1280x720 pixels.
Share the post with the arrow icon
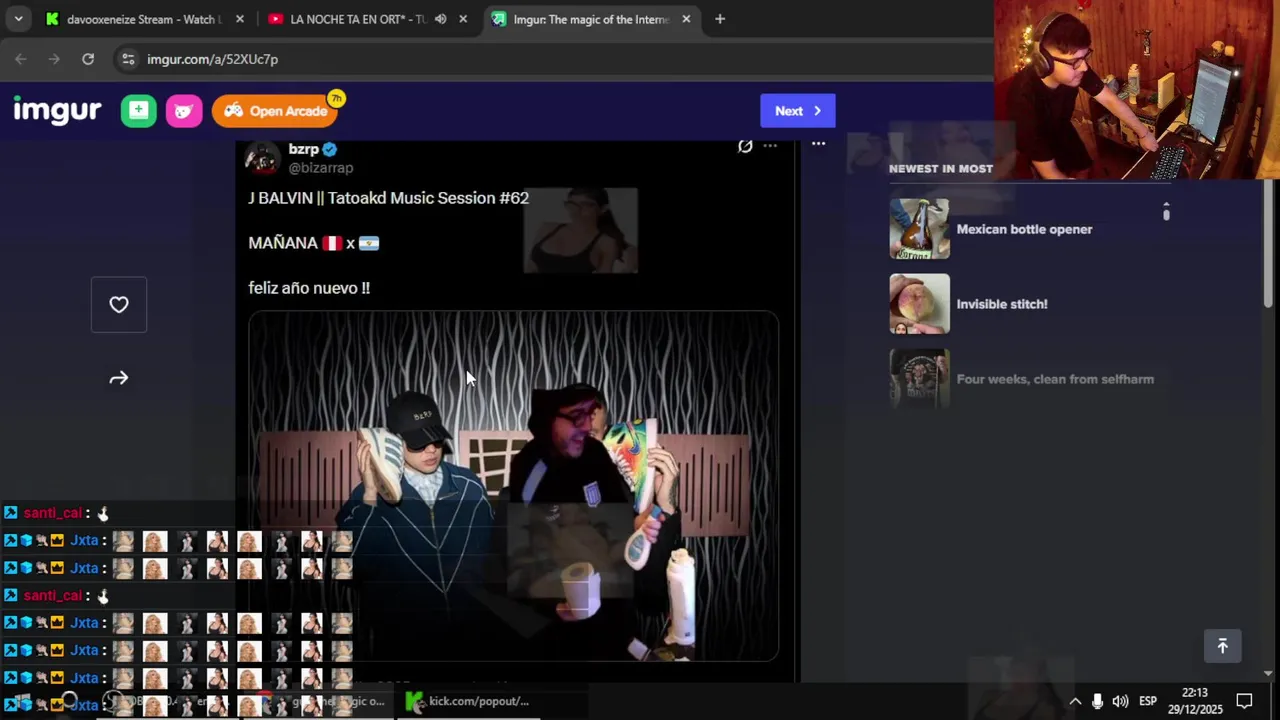(x=119, y=378)
